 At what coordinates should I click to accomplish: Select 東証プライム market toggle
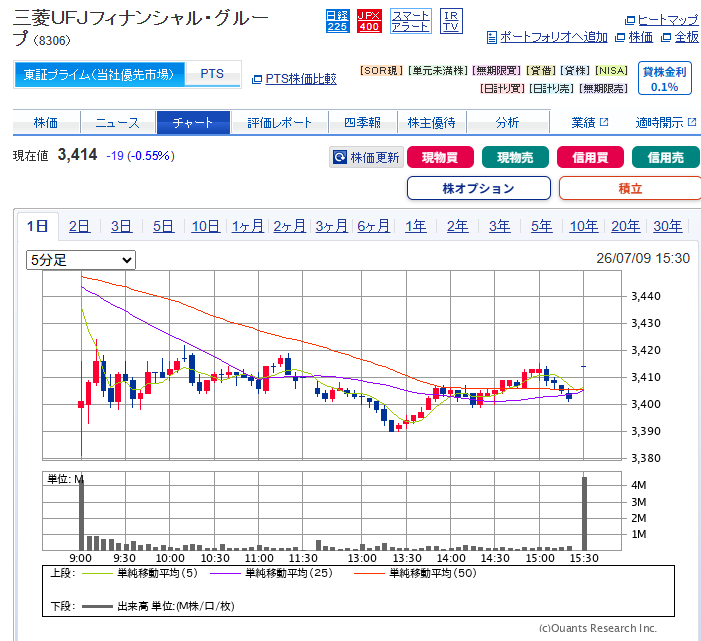tap(99, 74)
